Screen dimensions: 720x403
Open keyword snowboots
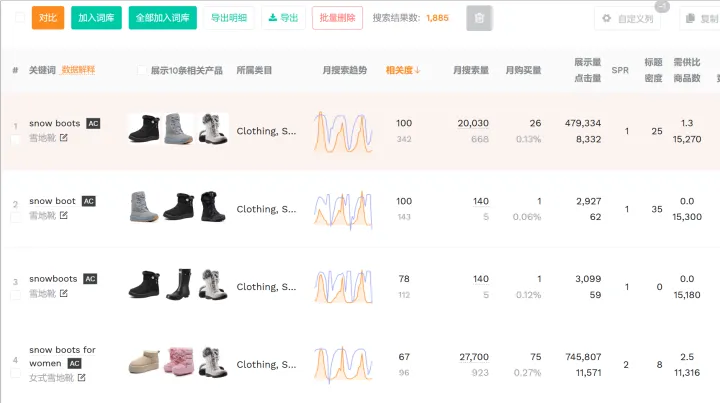point(53,279)
